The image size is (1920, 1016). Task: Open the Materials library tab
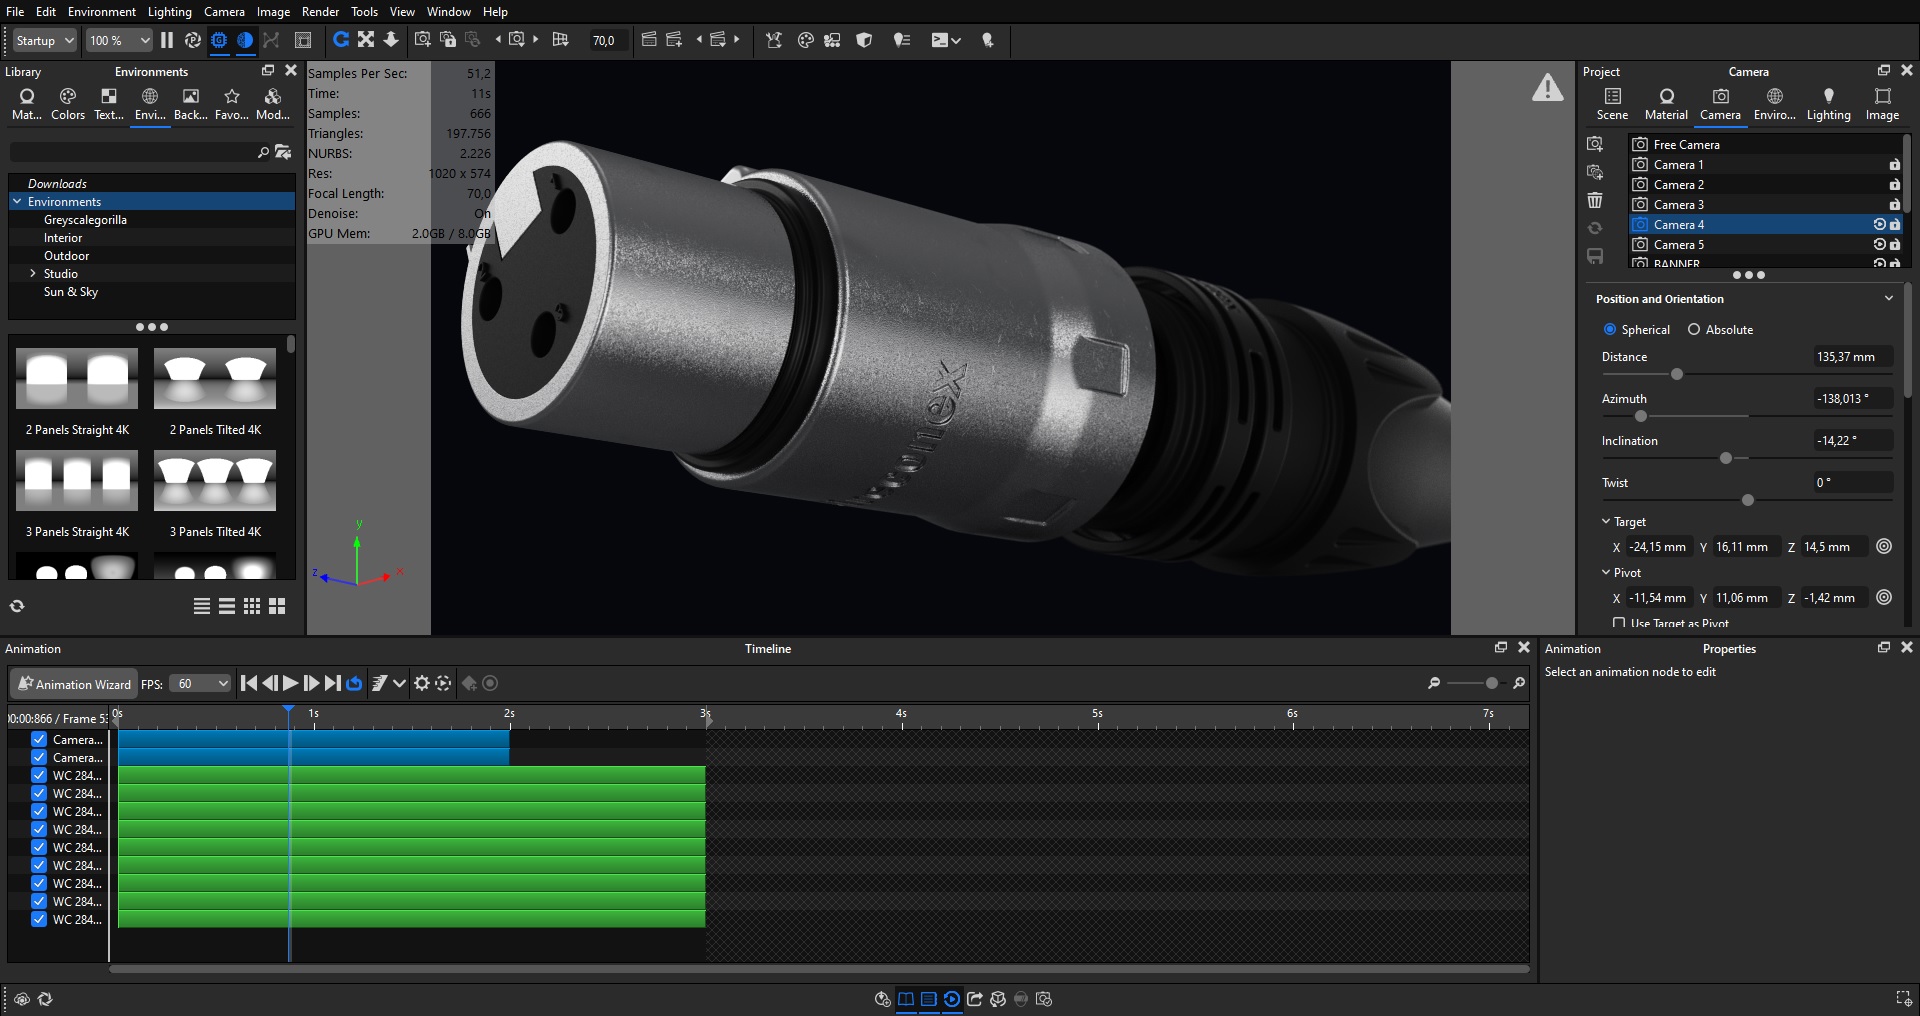click(x=27, y=103)
